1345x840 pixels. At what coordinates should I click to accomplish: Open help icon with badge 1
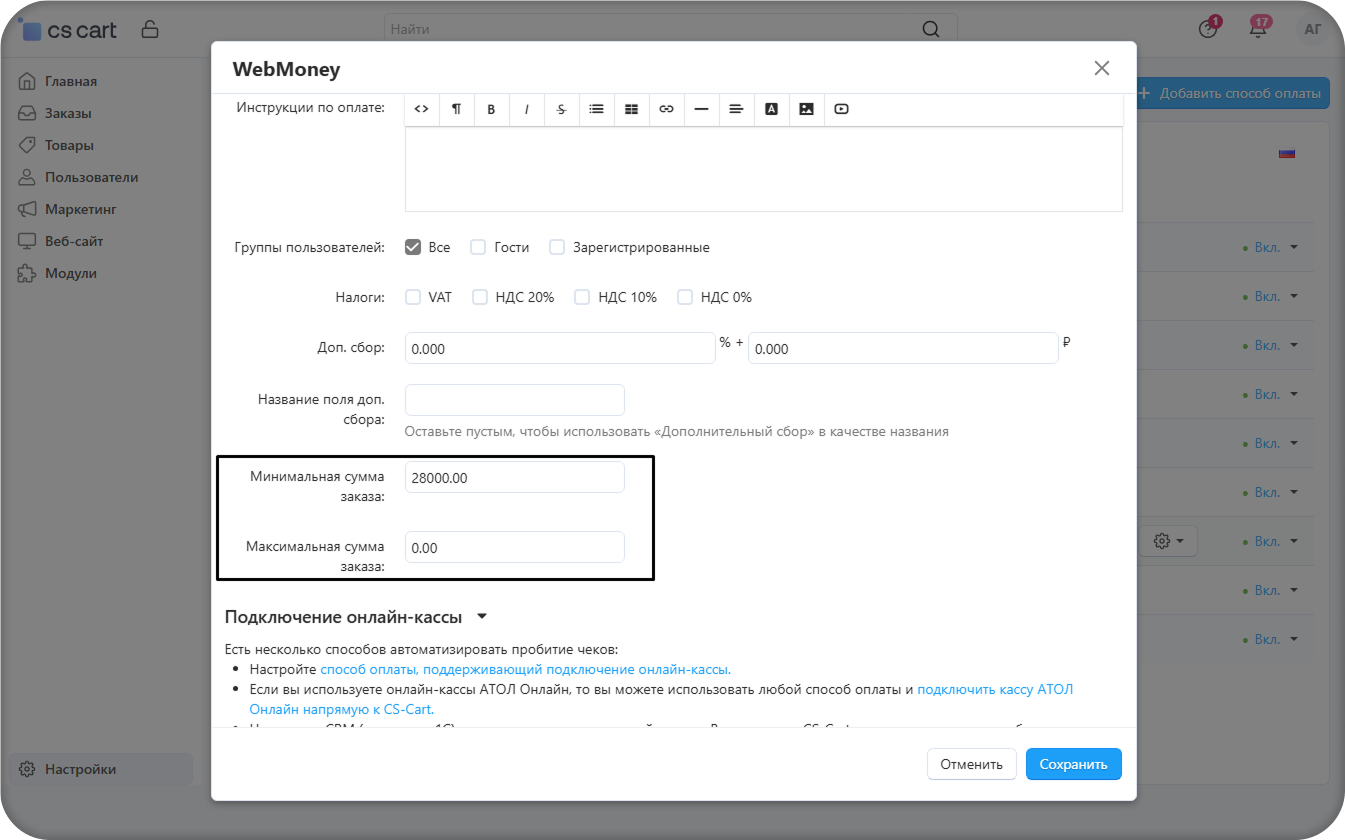1209,28
